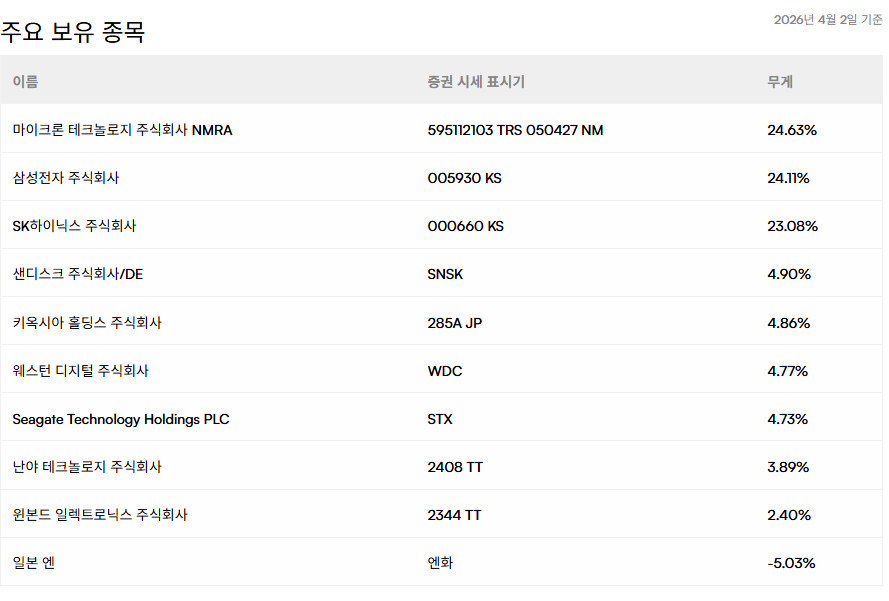The height and width of the screenshot is (601, 889).
Task: Select 웨스턴 디지털 주식회사 name
Action: coord(81,371)
